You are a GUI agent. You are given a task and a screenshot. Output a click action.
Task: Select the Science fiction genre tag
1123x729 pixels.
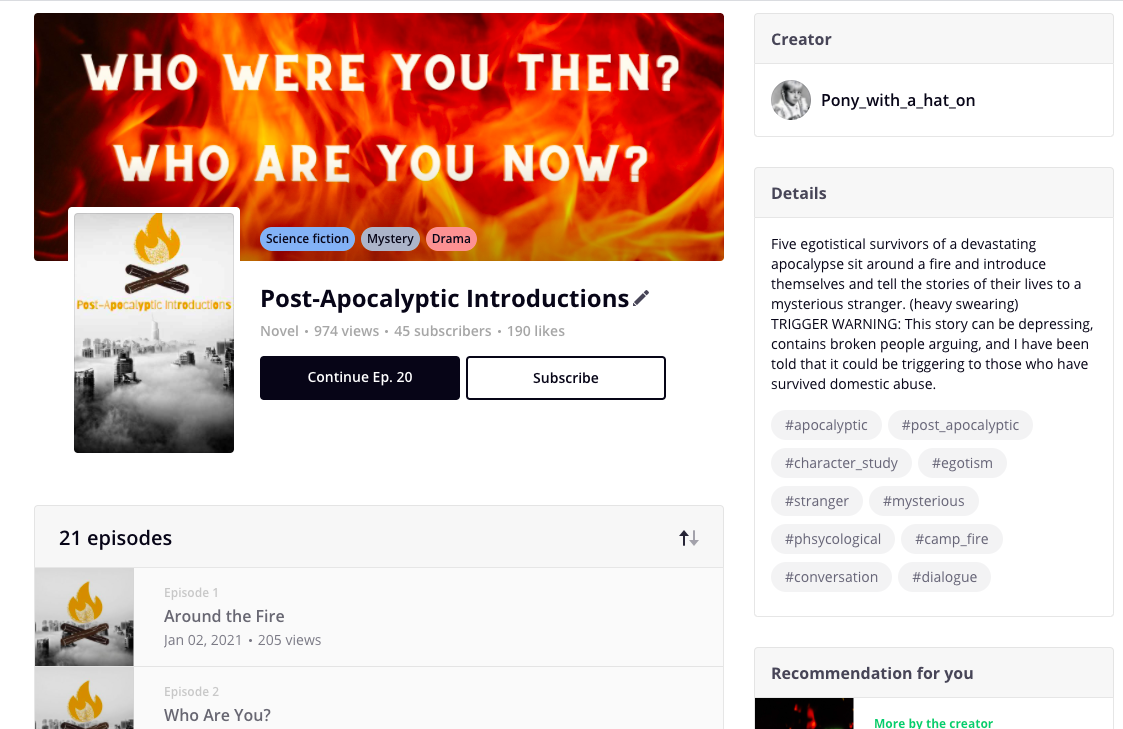(307, 239)
